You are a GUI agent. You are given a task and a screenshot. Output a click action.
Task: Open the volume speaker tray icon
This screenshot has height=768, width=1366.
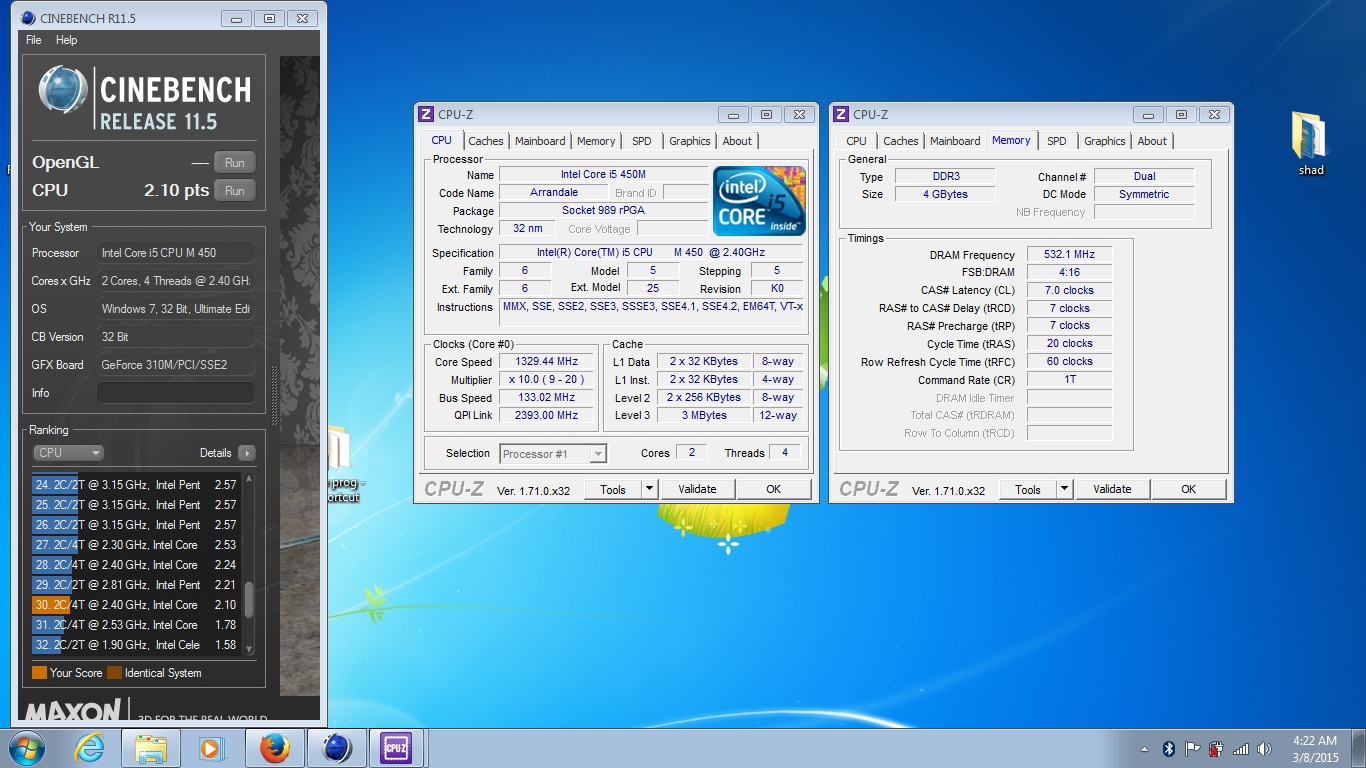[x=1265, y=748]
